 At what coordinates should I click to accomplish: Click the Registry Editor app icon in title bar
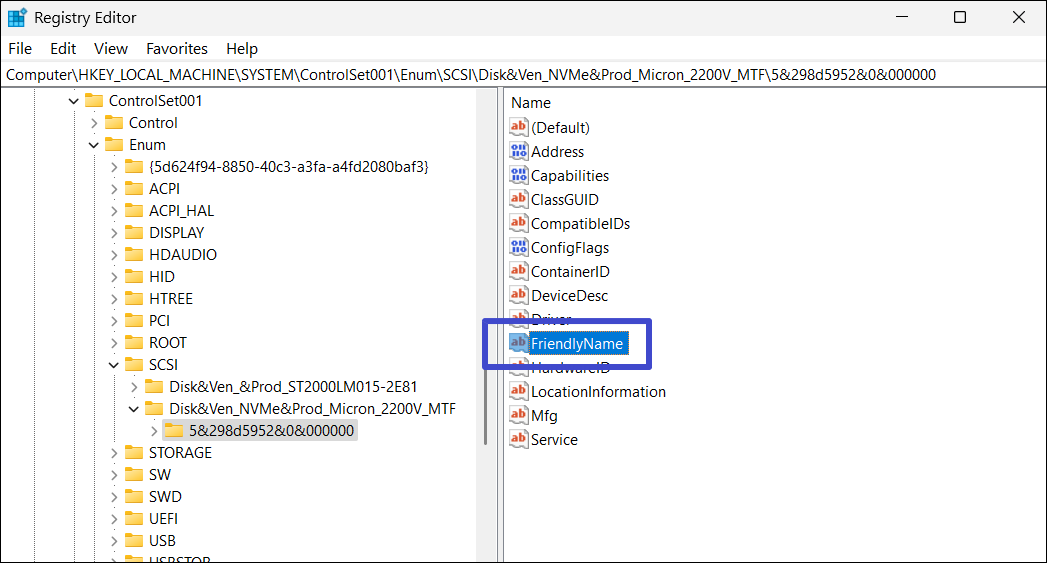[x=17, y=18]
